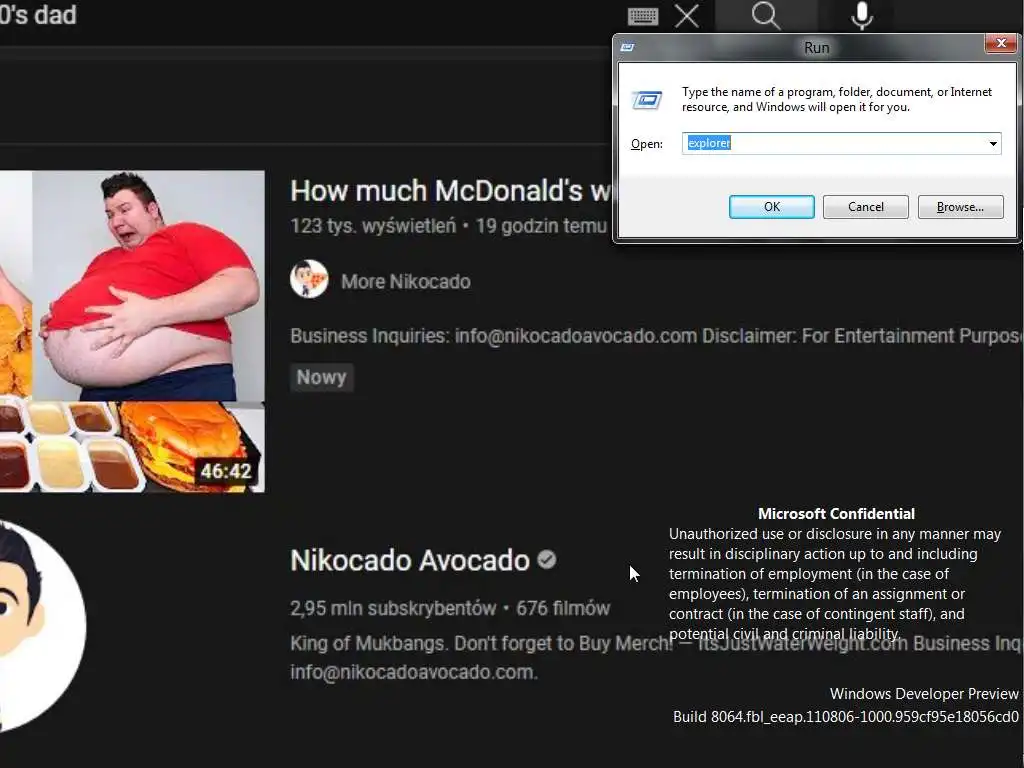Clear the search text with X icon
The height and width of the screenshot is (768, 1024).
click(x=687, y=16)
